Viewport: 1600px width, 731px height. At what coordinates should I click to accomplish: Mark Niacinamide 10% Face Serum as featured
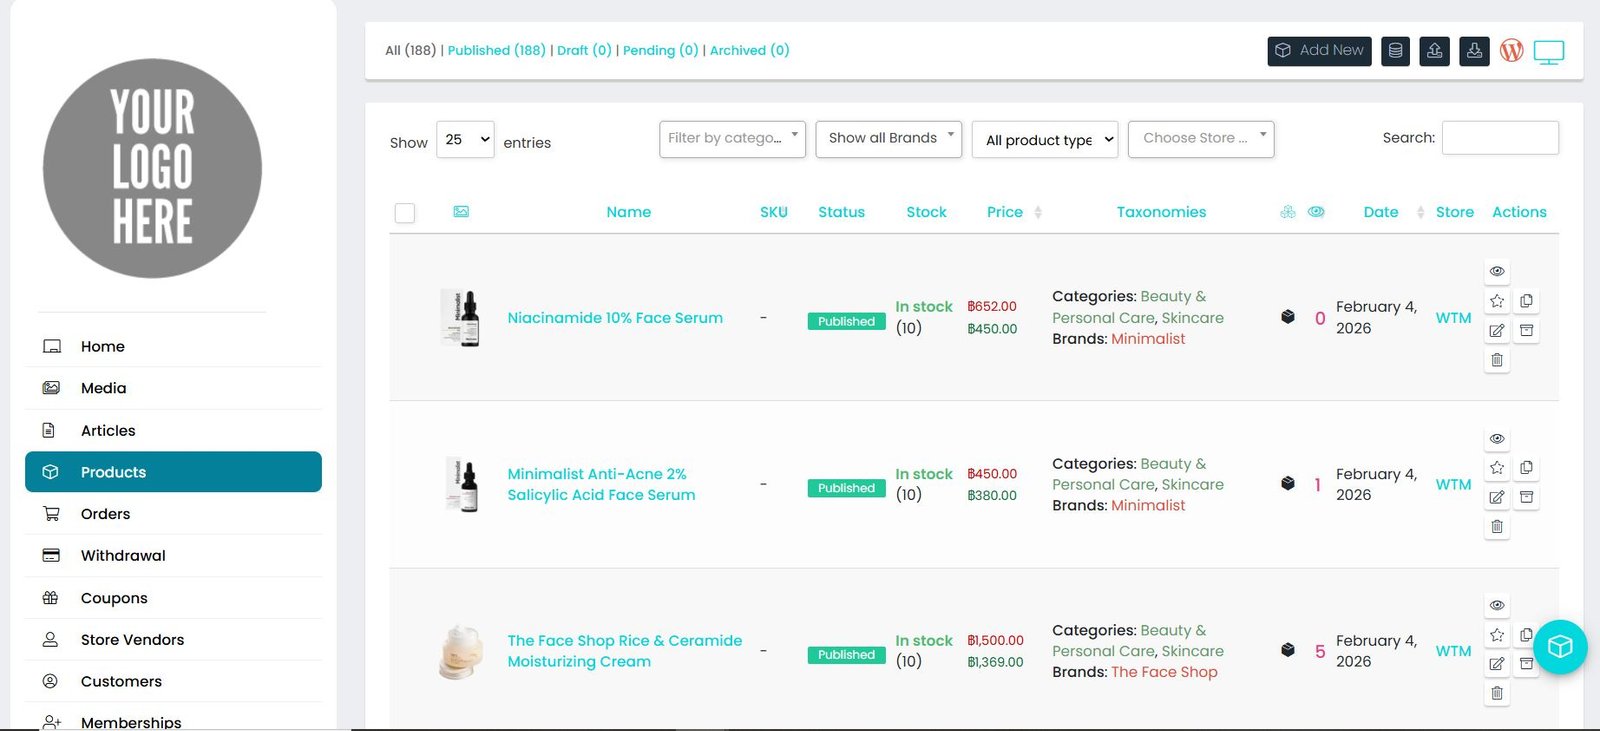coord(1496,301)
